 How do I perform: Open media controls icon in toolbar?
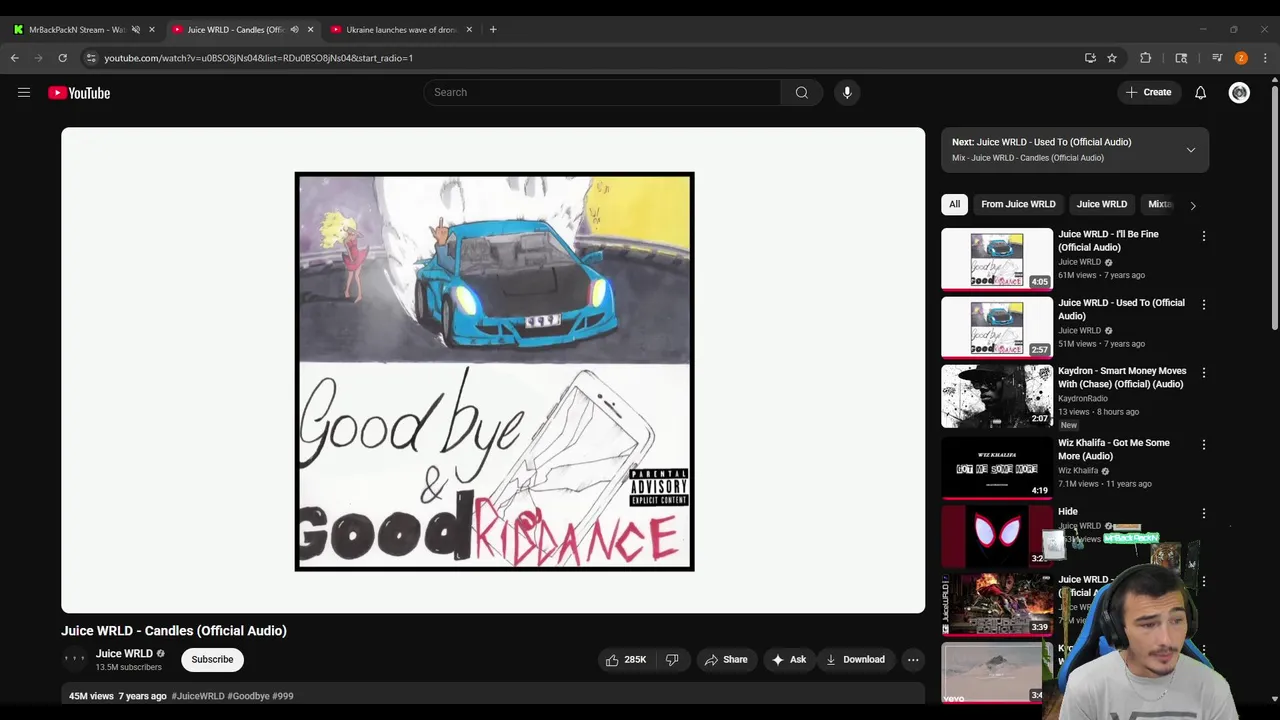pyautogui.click(x=1217, y=58)
